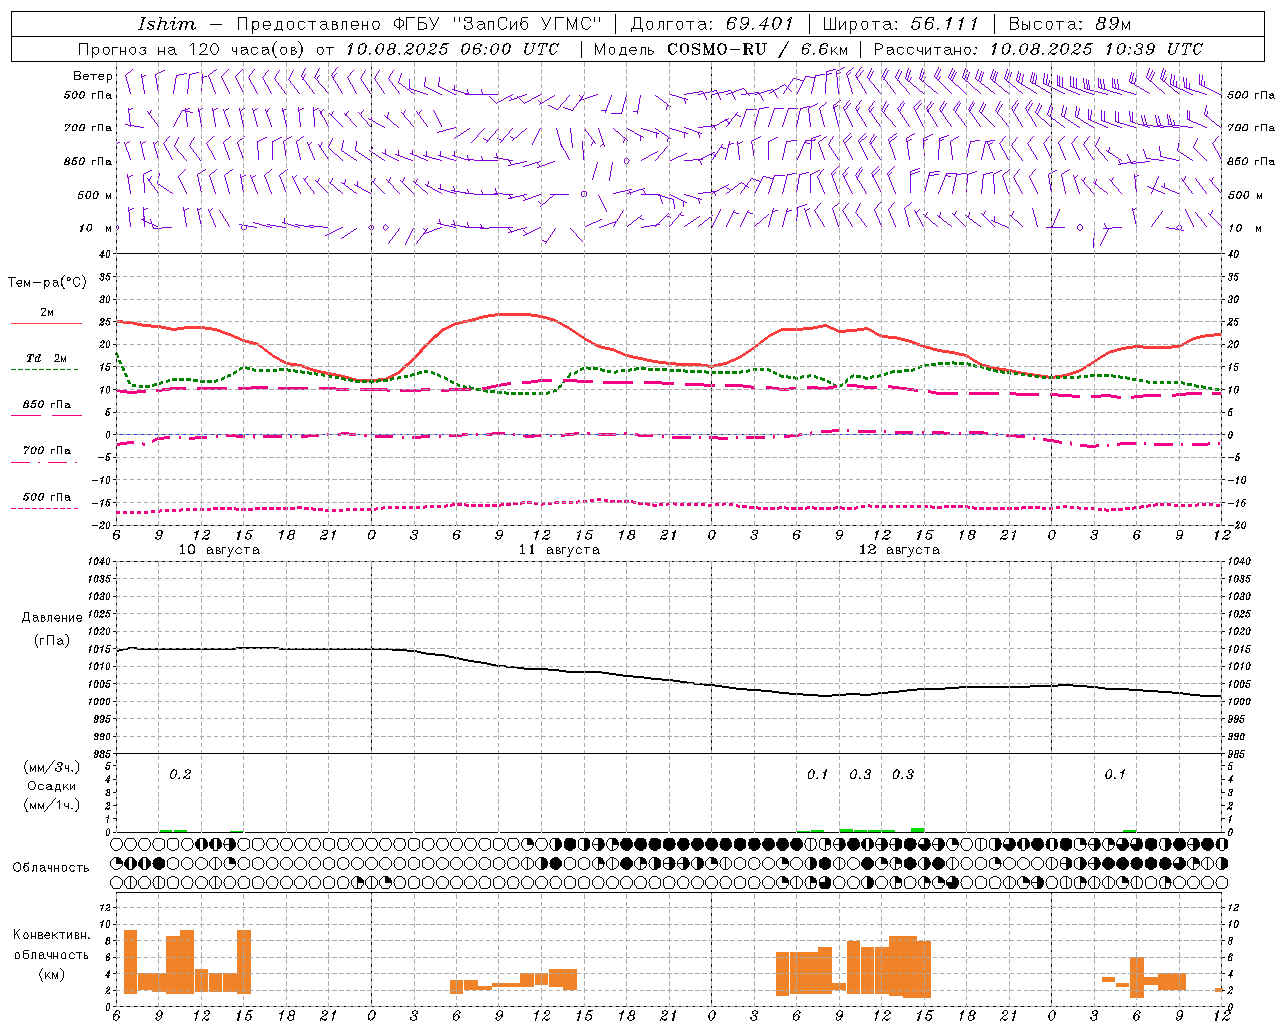This screenshot has width=1280, height=1024.
Task: Click the "(мм/3ч.)" precipitation unit label
Action: click(52, 767)
